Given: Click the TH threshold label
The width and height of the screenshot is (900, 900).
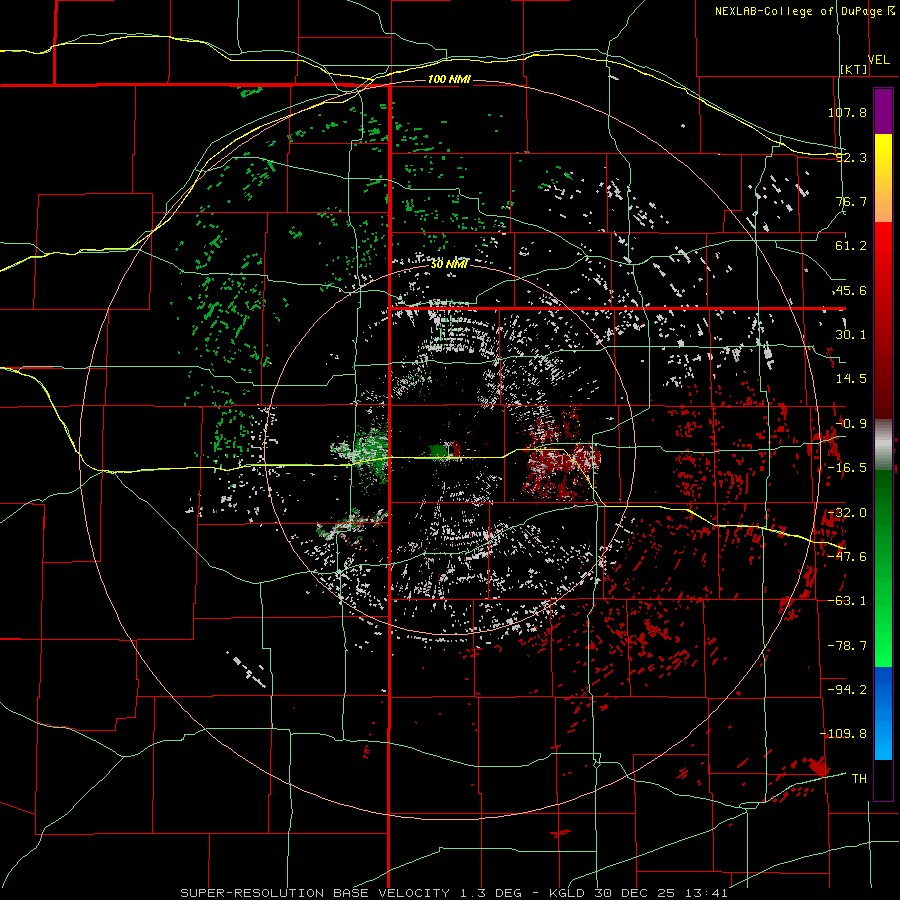Looking at the screenshot, I should pos(859,778).
